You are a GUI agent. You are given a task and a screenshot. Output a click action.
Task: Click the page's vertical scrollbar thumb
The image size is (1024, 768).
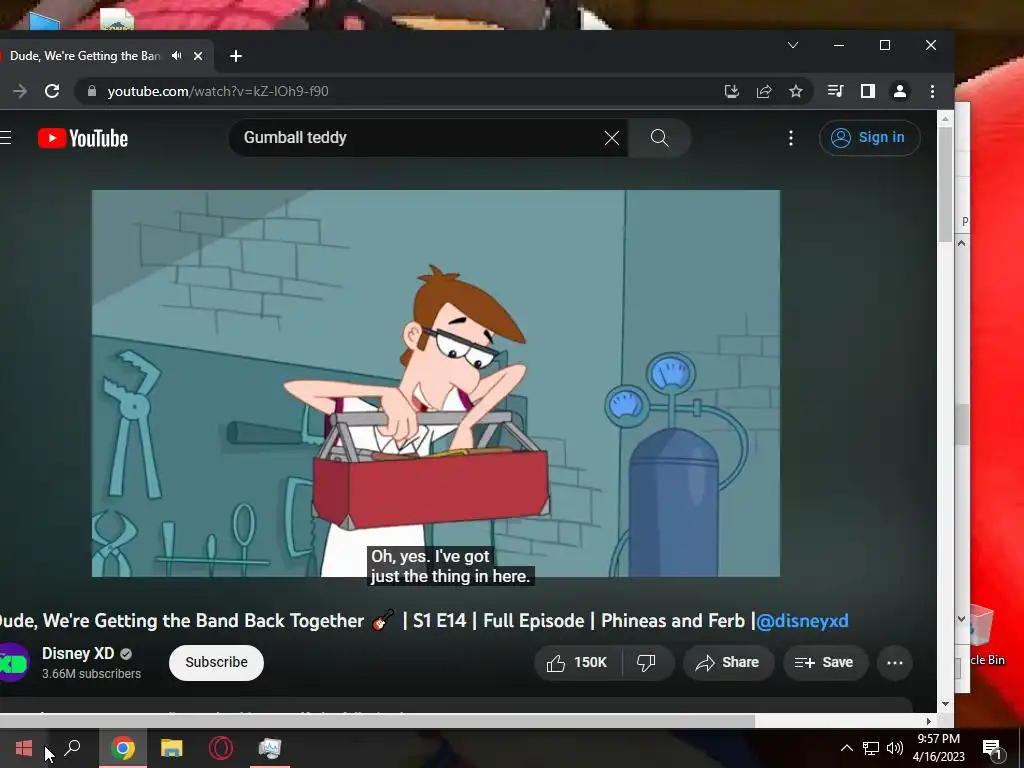click(x=945, y=184)
